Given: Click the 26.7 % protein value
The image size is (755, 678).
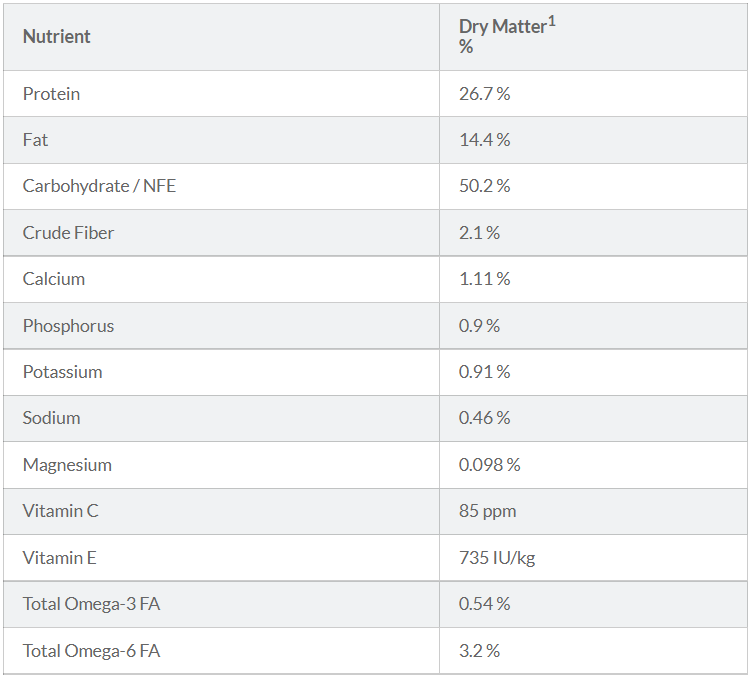Looking at the screenshot, I should [484, 94].
